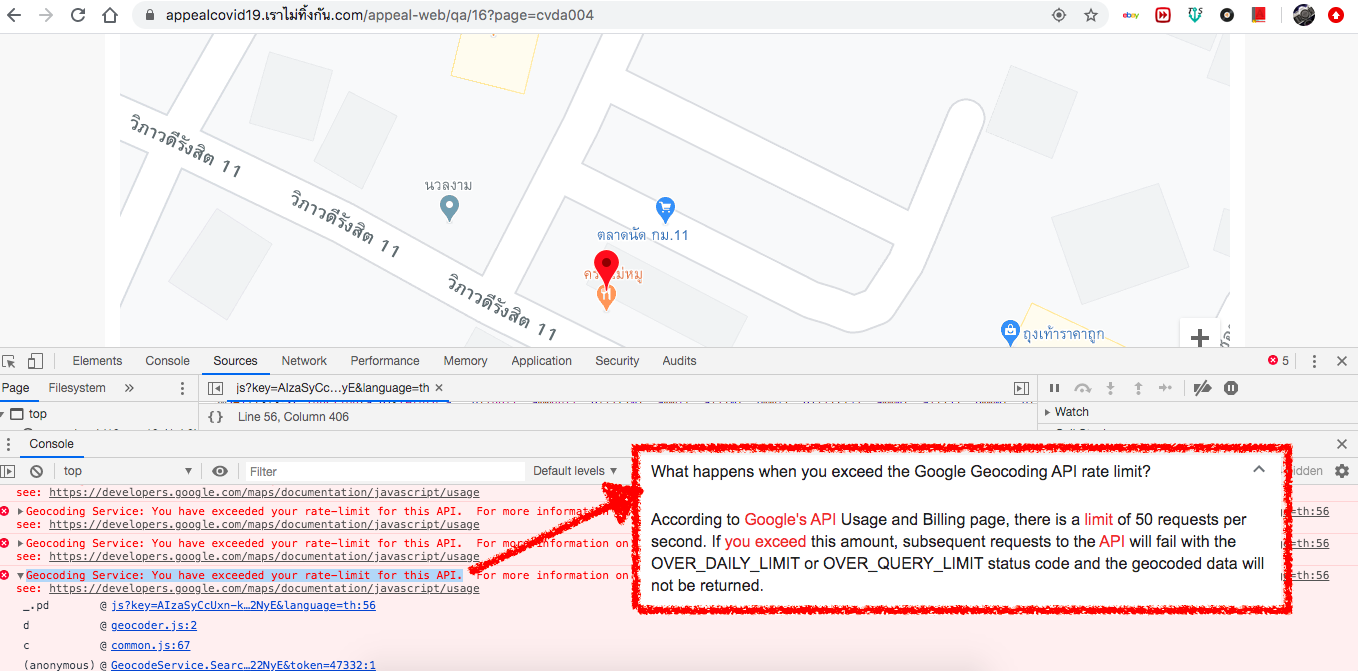Select the ถุงเท้าราคาถูก shop marker

[x=1010, y=331]
